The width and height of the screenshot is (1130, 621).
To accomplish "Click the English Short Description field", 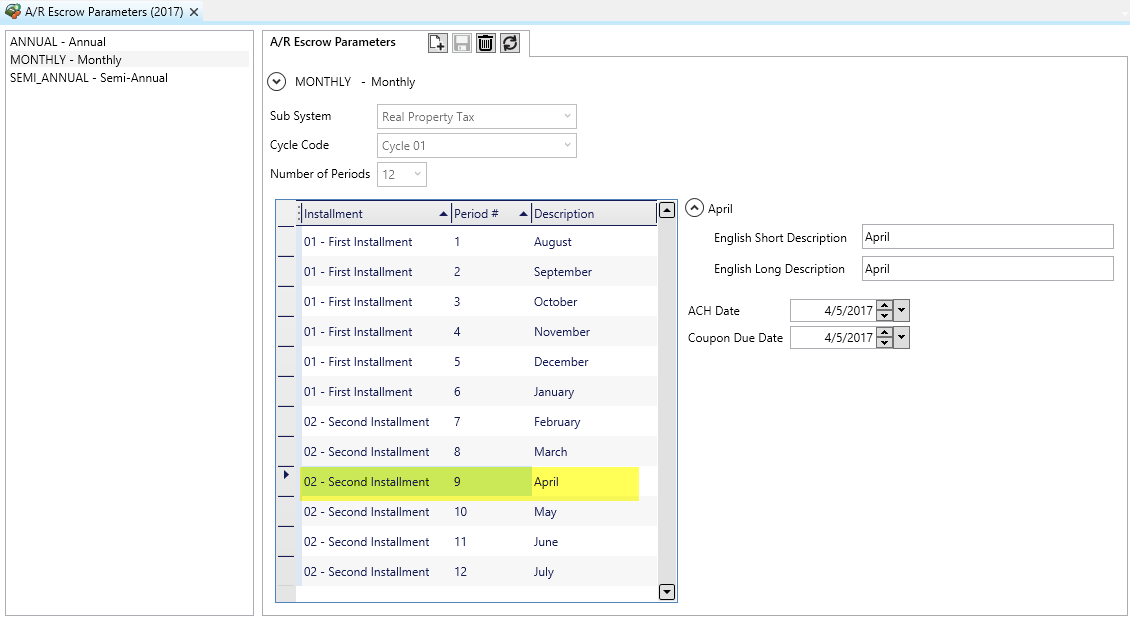I will click(986, 237).
